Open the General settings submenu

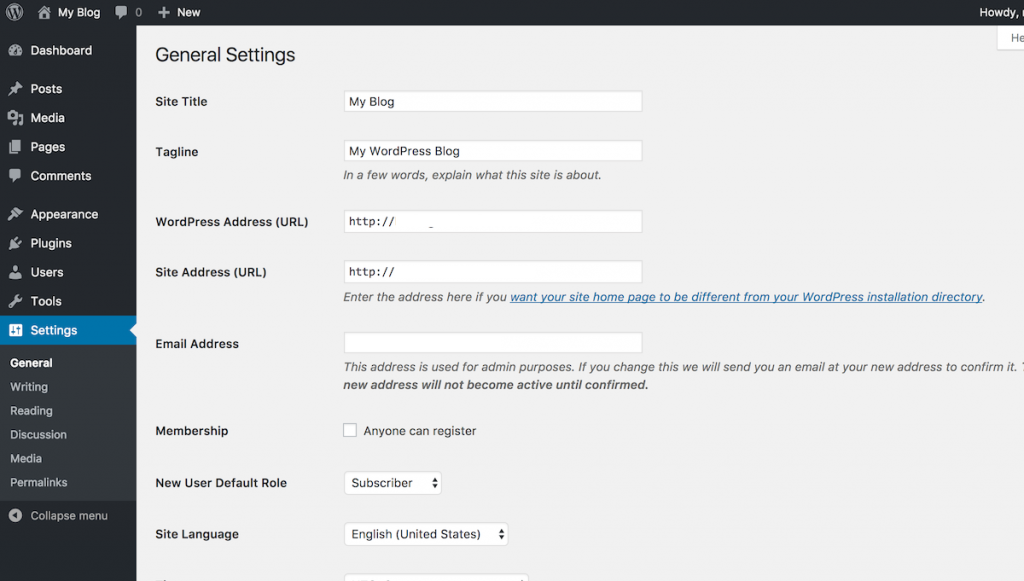pos(31,363)
